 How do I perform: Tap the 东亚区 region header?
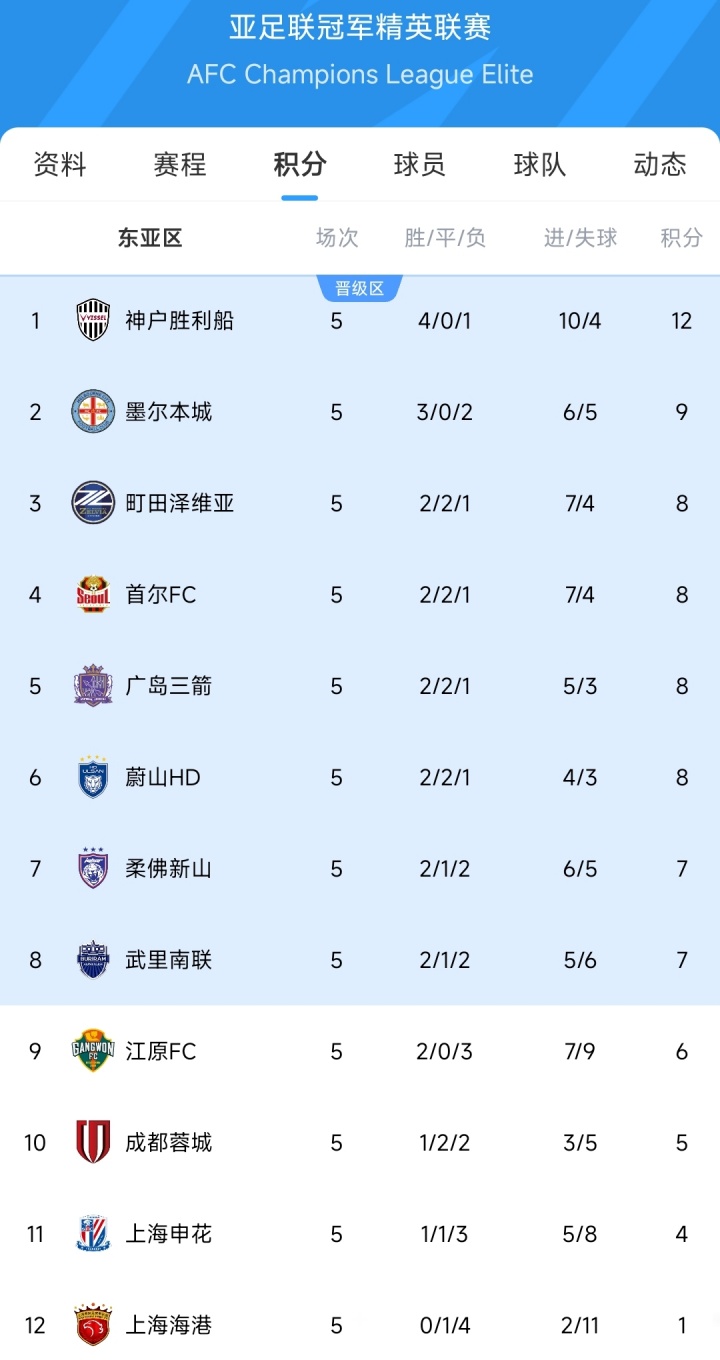[x=150, y=238]
